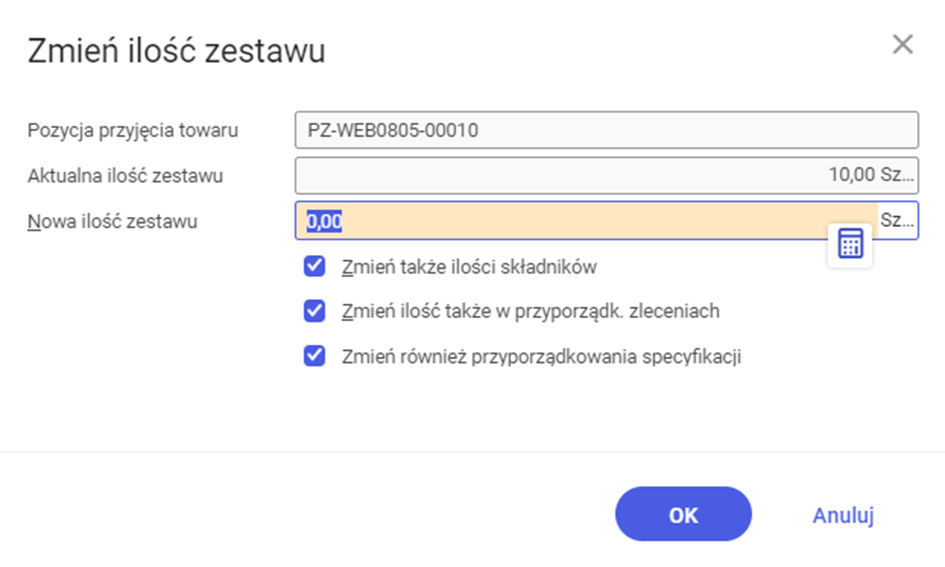The height and width of the screenshot is (567, 945).
Task: Click the Aktualna ilość zestawu field
Action: pyautogui.click(x=606, y=175)
